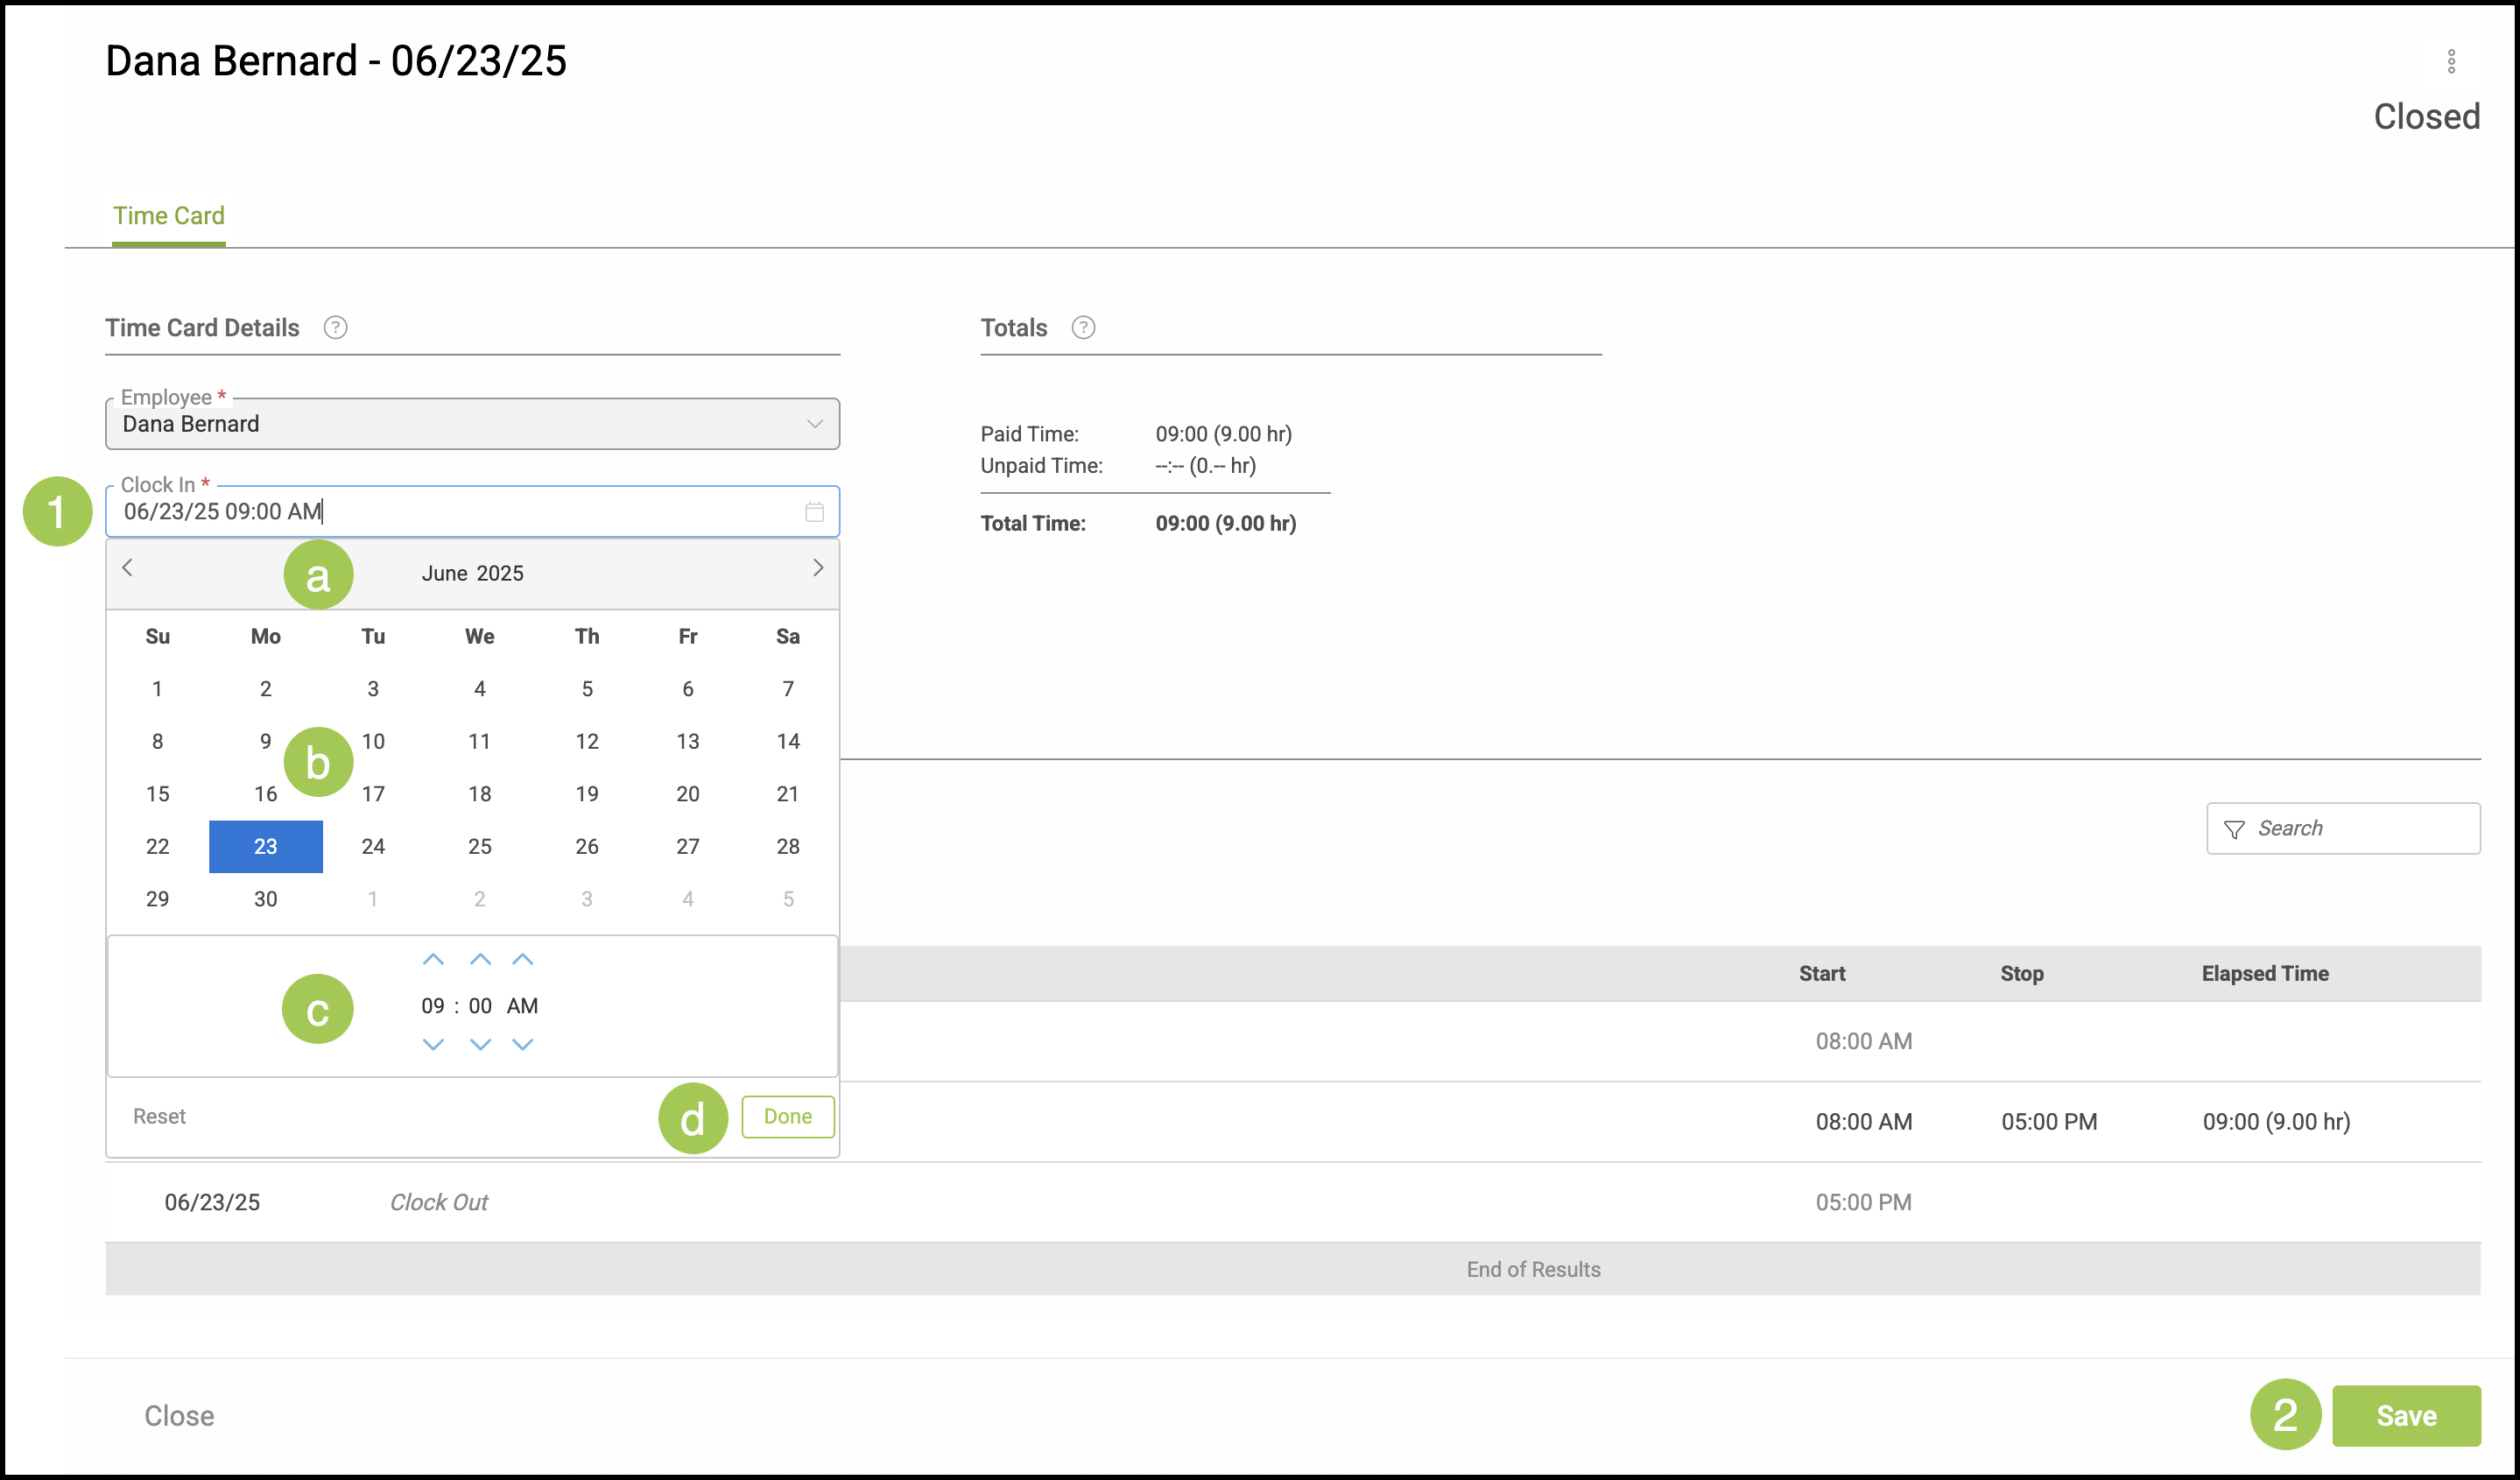Switch to the Time Card tab

pos(168,216)
